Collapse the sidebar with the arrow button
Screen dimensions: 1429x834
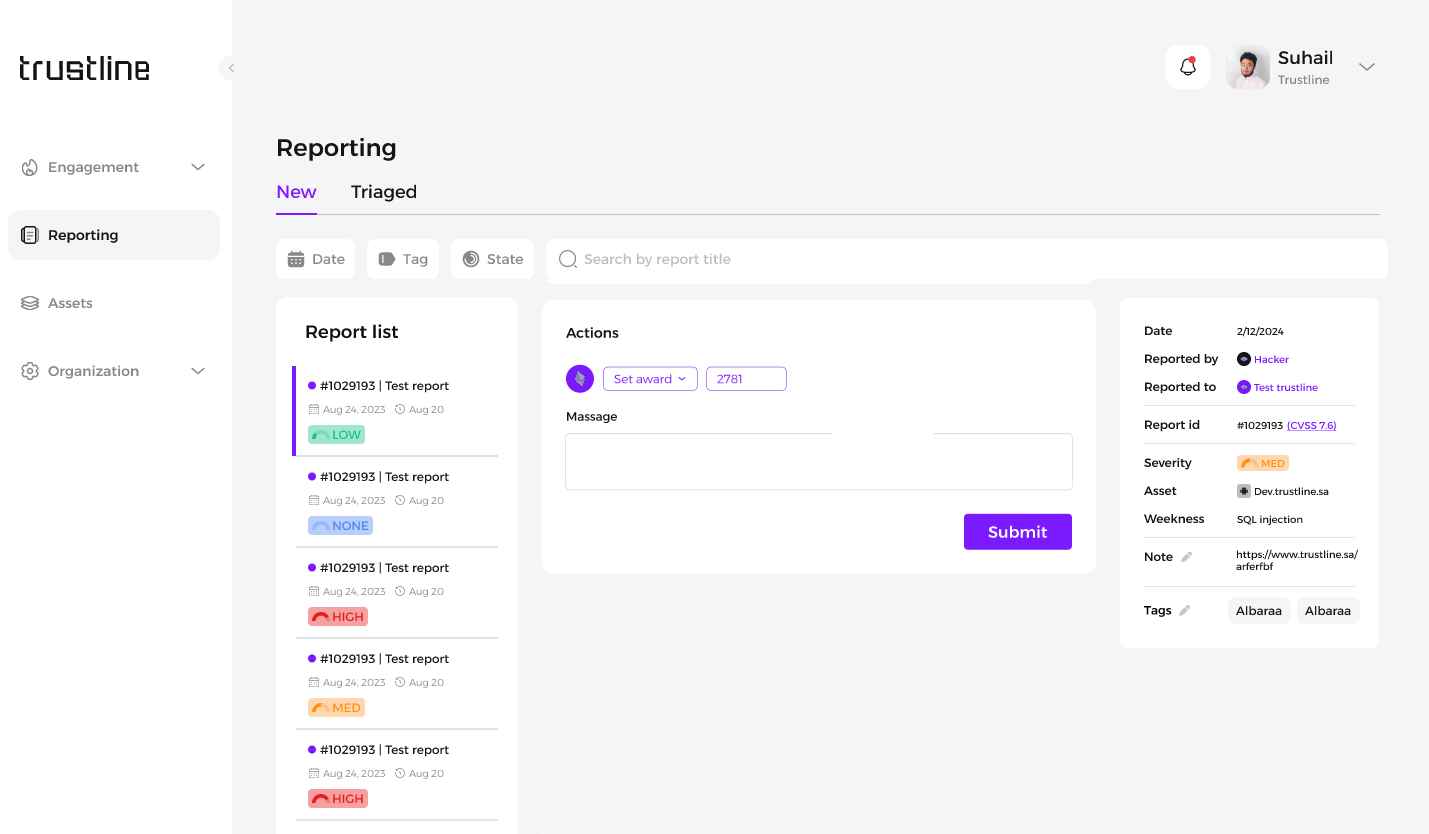pos(231,68)
